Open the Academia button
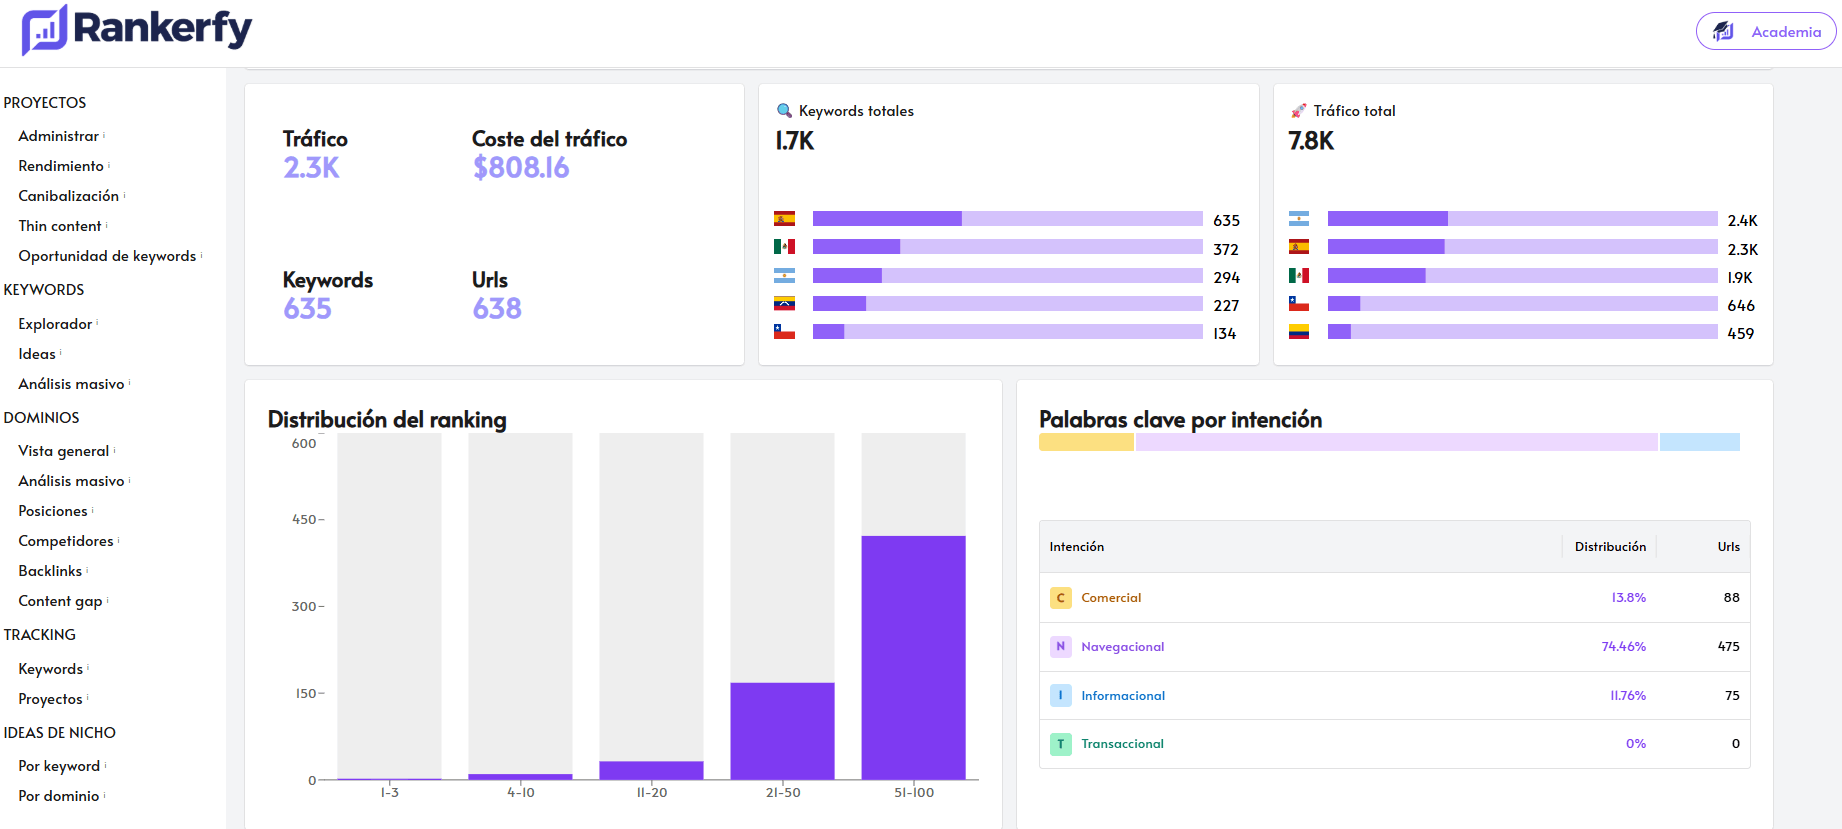Screen dimensions: 1842x829 1766,31
